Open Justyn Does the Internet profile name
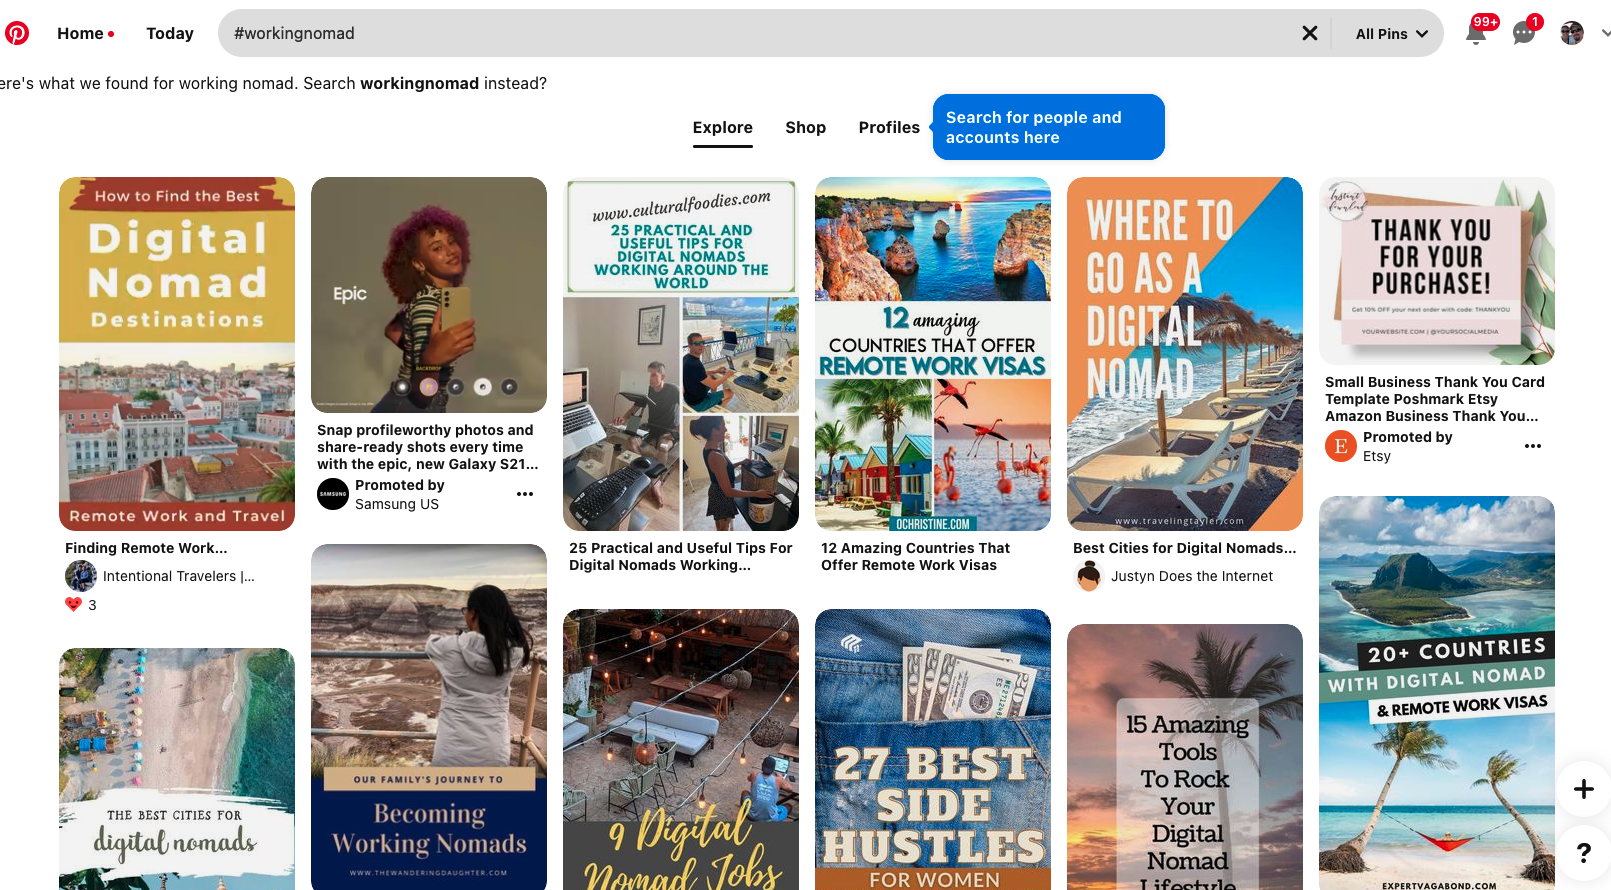 click(1192, 576)
